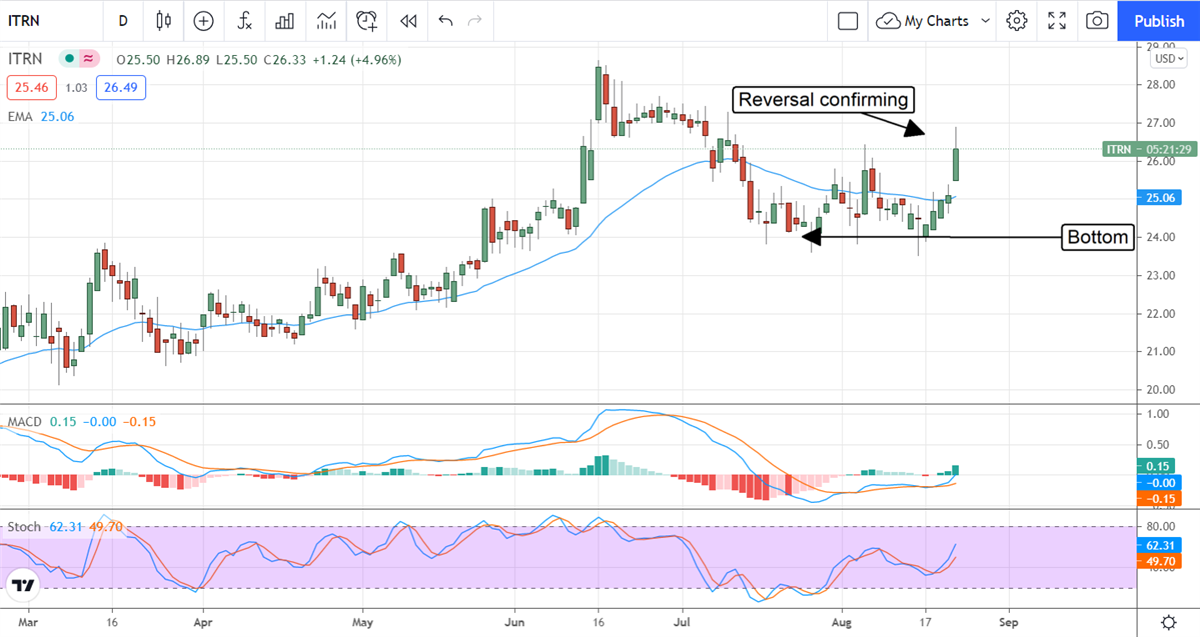This screenshot has height=637, width=1200.
Task: Open the My Charts cloud save menu
Action: 934,20
